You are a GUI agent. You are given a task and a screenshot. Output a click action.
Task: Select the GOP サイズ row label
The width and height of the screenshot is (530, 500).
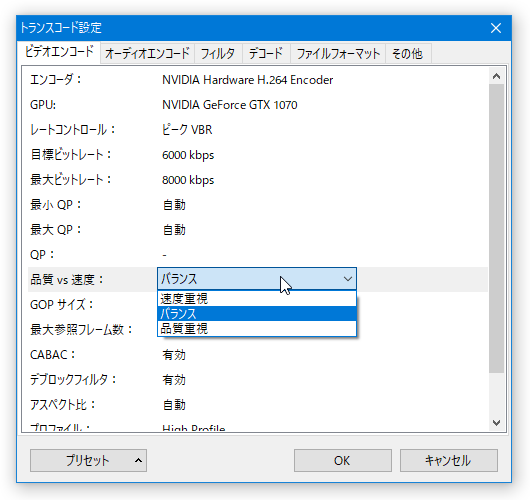(x=62, y=305)
